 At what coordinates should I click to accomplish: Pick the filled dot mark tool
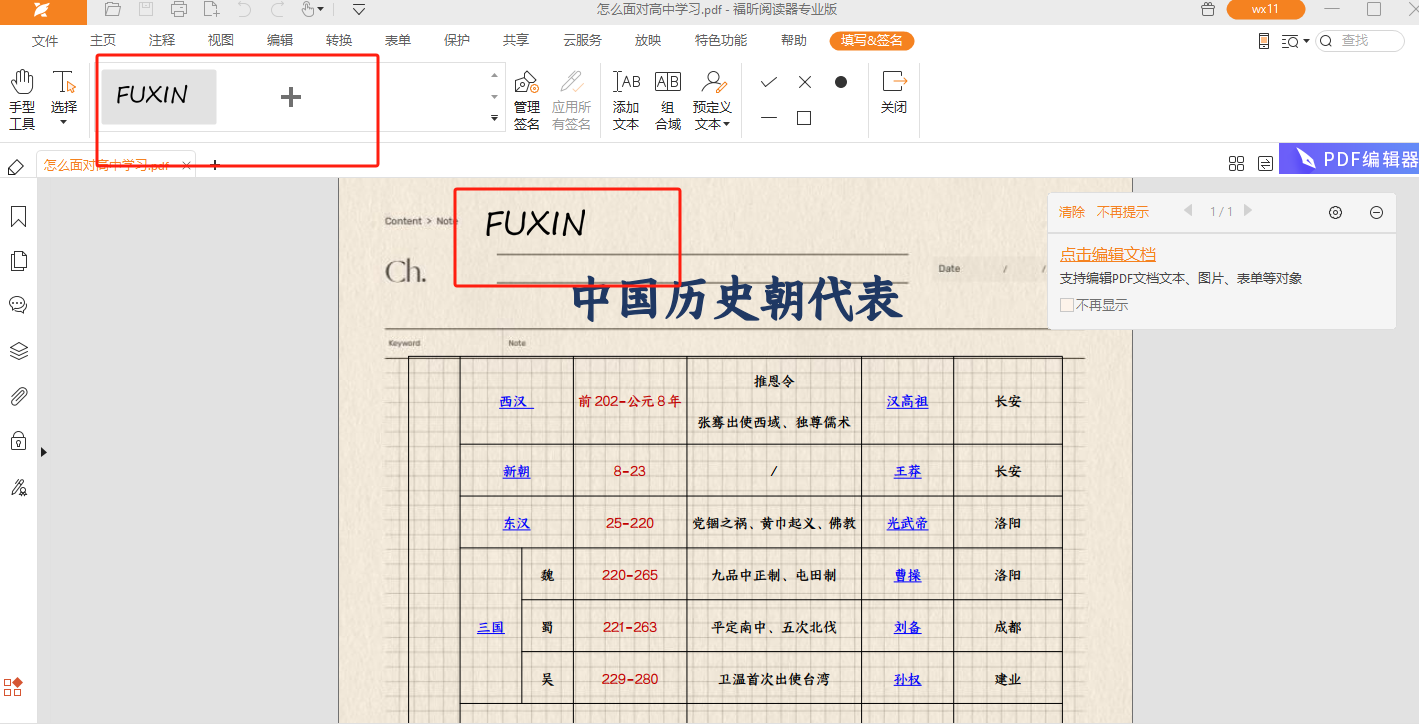tap(841, 82)
